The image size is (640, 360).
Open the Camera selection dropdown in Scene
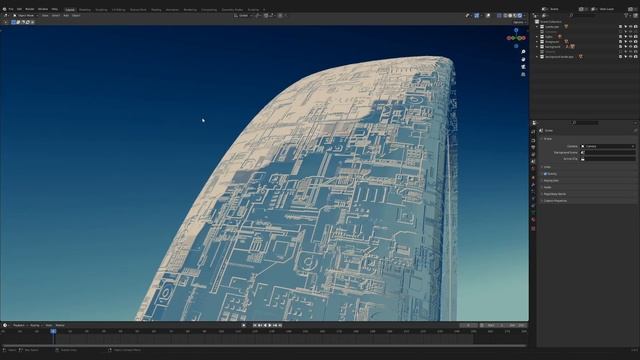608,146
